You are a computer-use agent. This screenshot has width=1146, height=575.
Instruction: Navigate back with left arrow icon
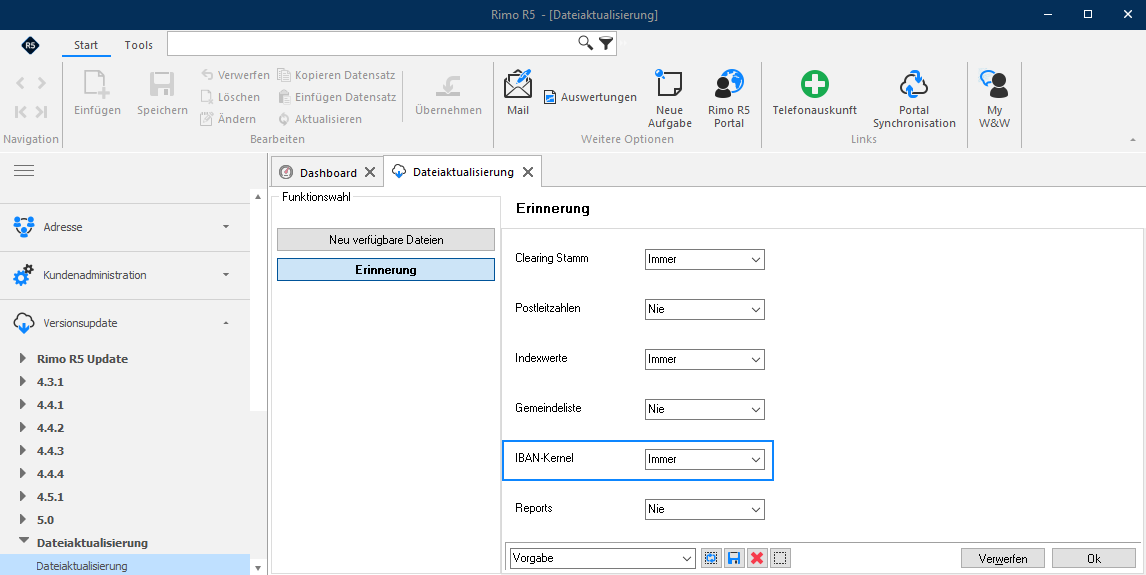pos(20,83)
